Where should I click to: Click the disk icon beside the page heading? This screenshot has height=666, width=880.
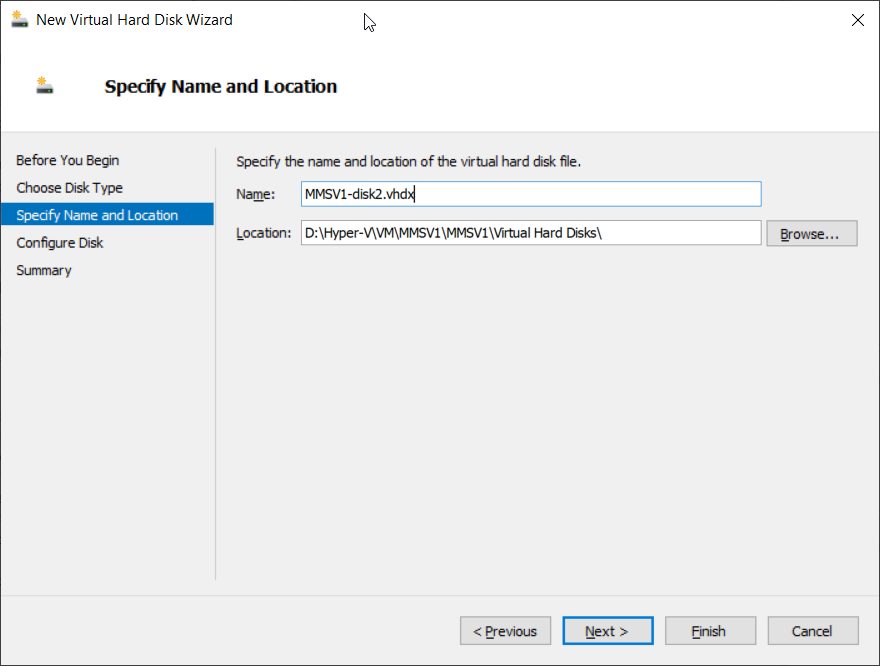coord(45,85)
